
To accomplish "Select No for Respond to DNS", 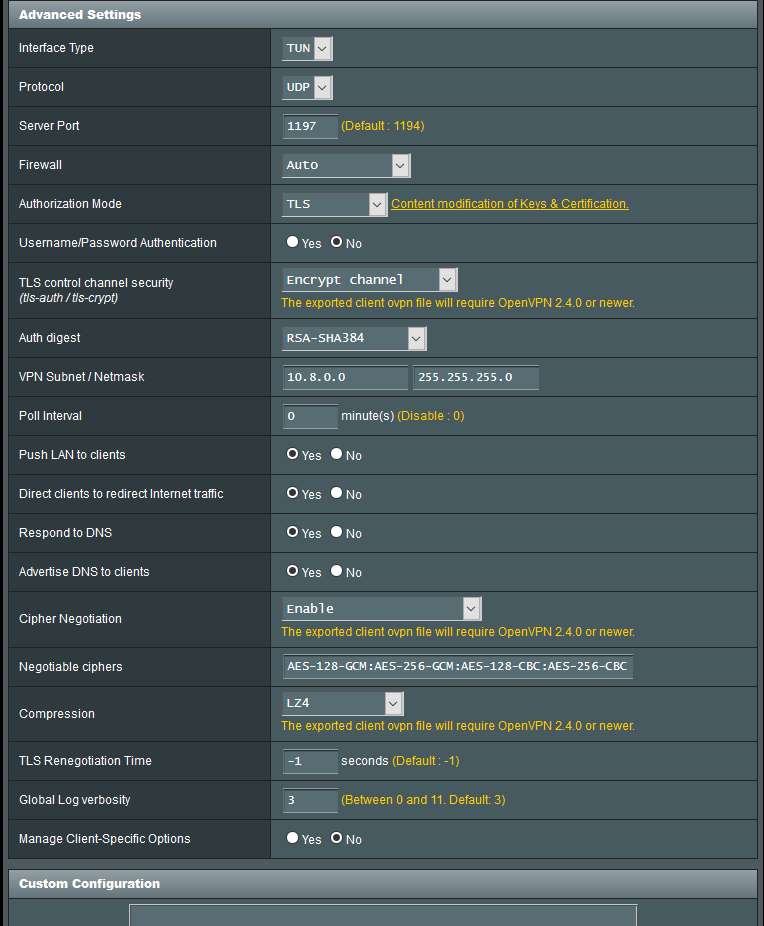I will pos(337,532).
